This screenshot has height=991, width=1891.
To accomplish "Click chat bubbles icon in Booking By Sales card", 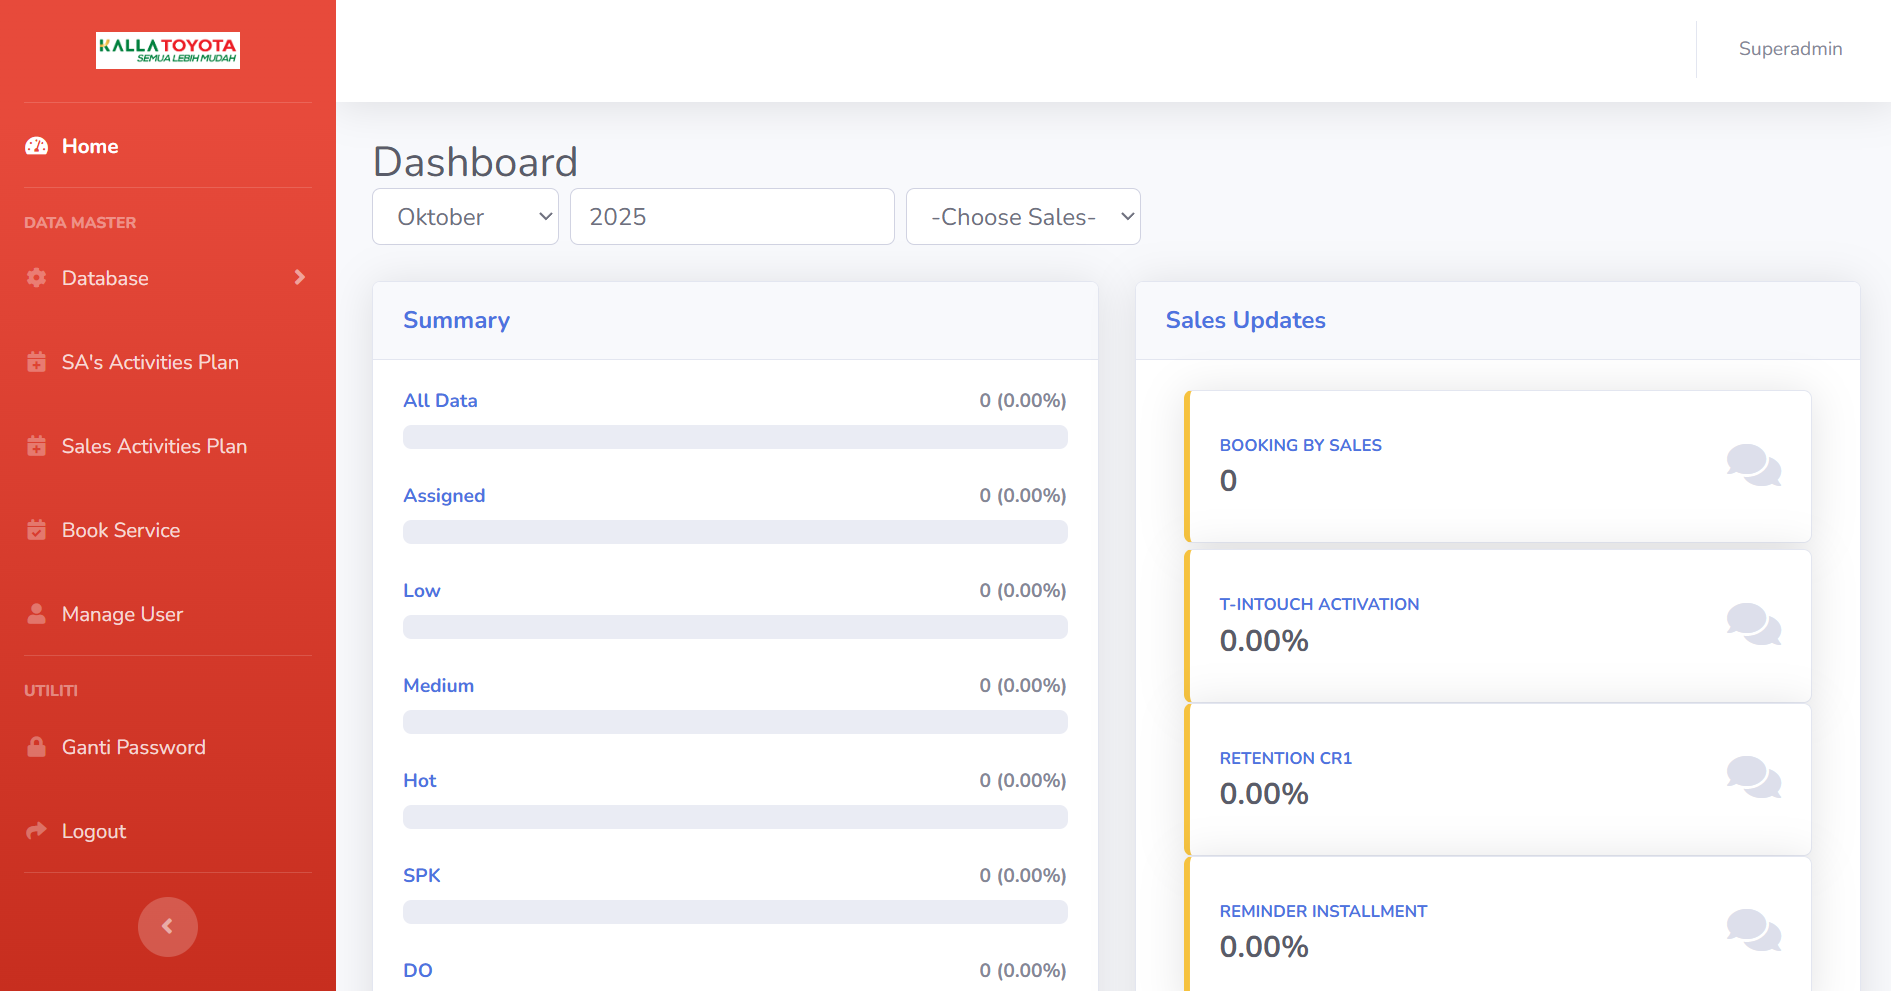I will click(1753, 466).
